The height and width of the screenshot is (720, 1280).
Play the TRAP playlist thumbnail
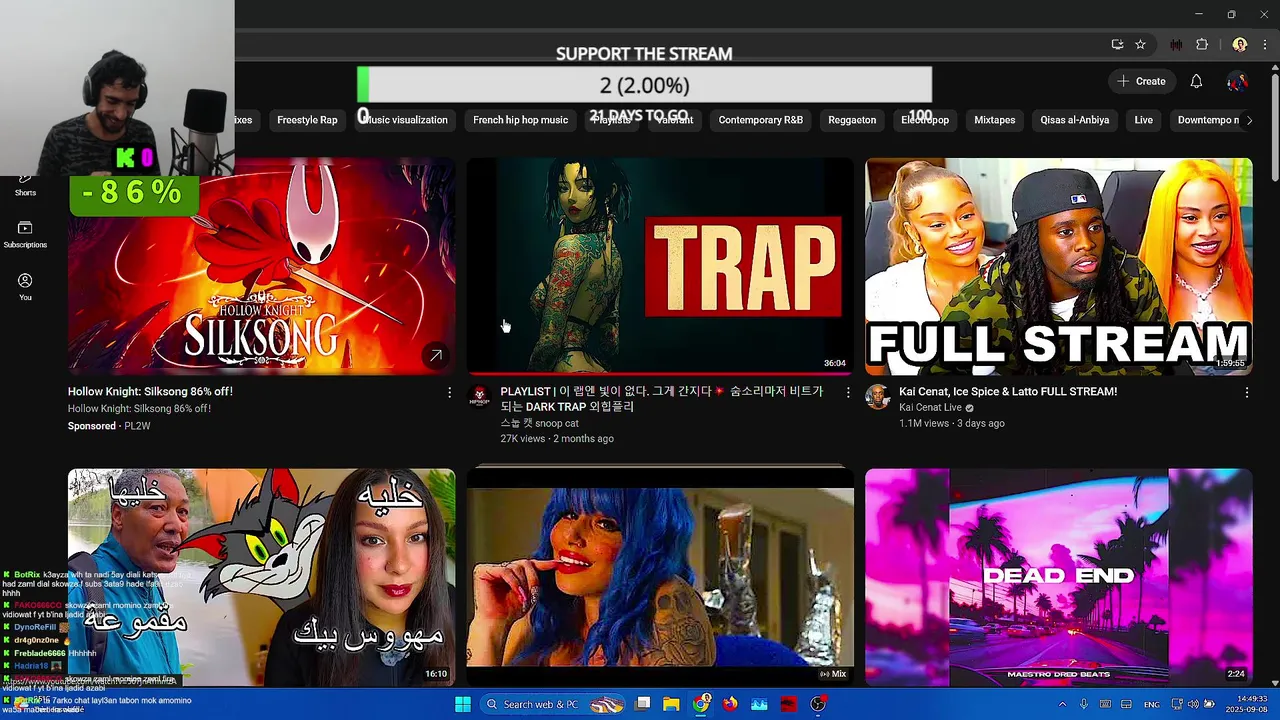[660, 266]
